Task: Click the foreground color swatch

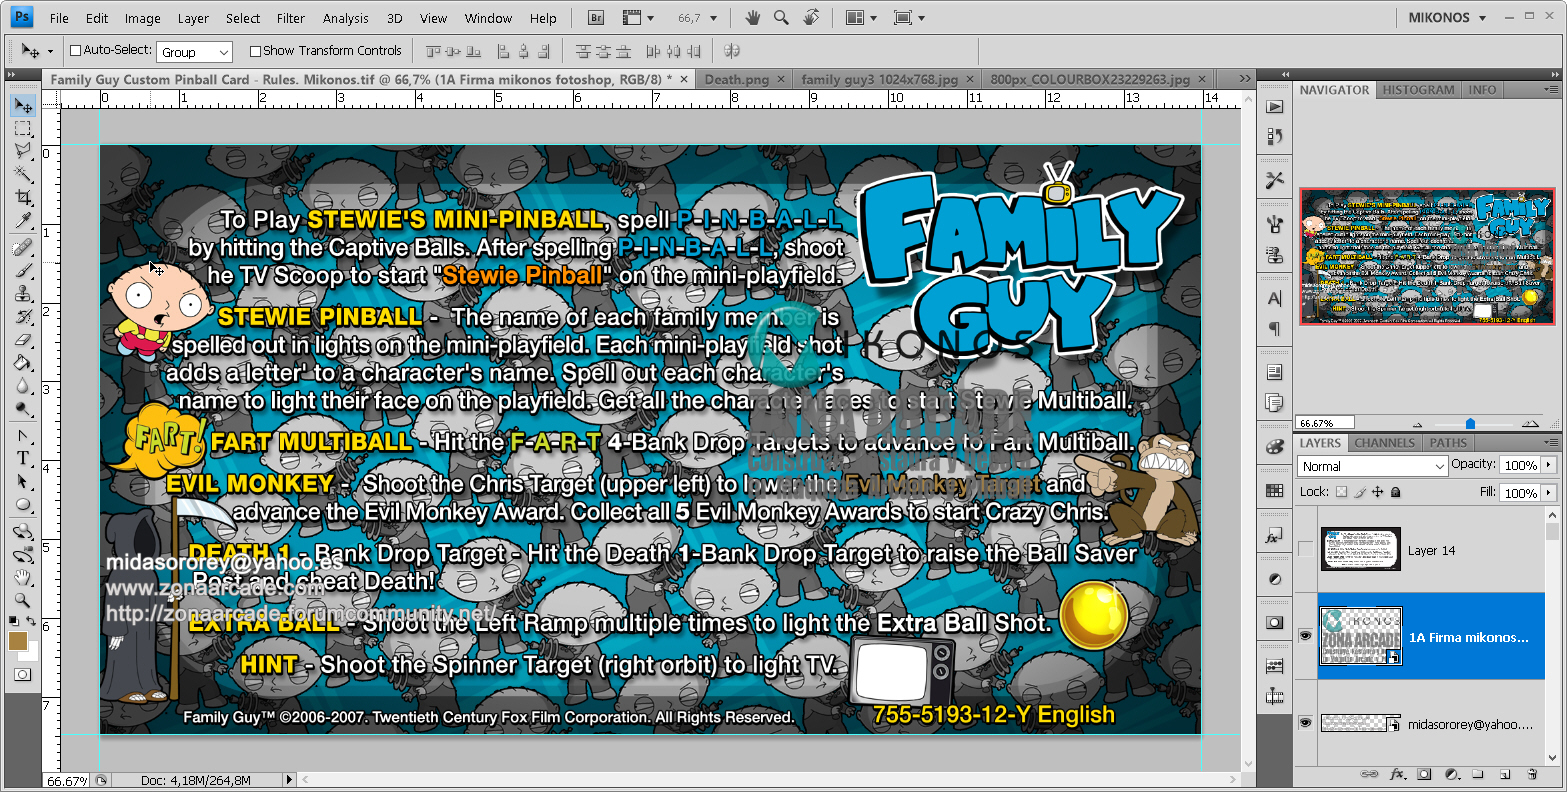Action: 18,640
